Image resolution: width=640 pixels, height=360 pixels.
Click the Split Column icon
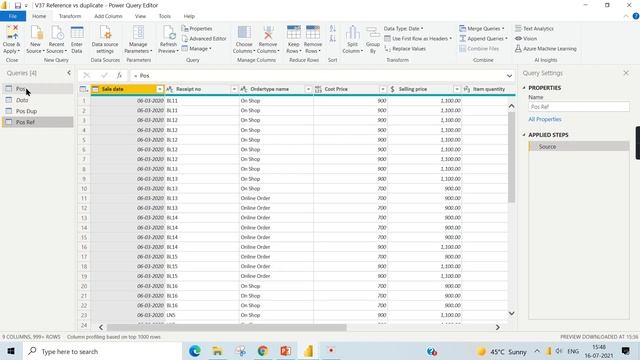[352, 32]
